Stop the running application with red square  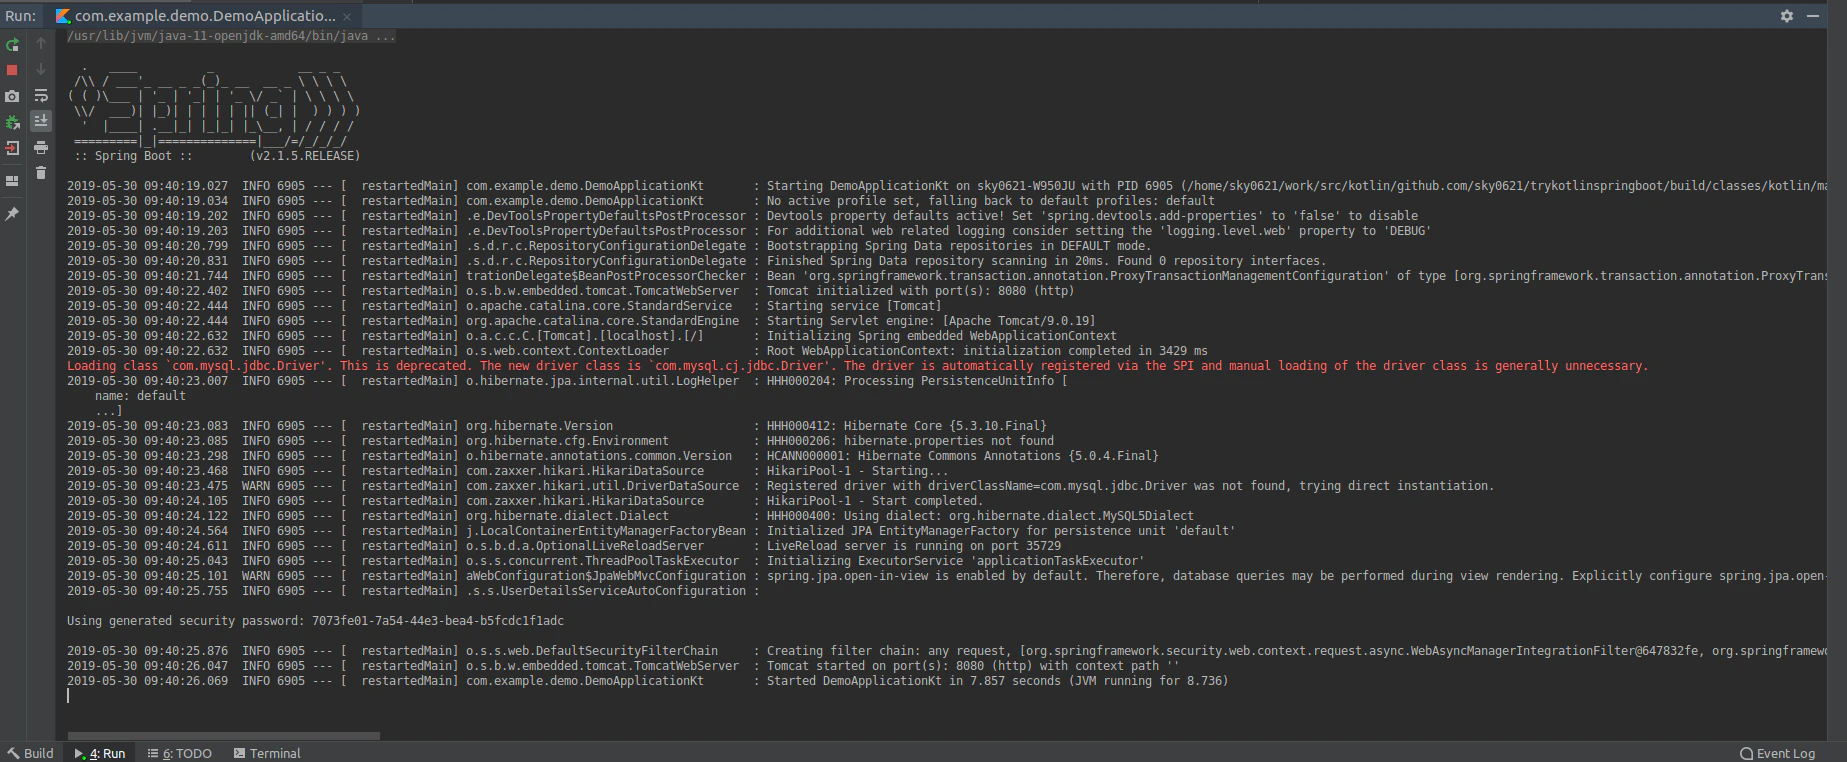pyautogui.click(x=12, y=70)
